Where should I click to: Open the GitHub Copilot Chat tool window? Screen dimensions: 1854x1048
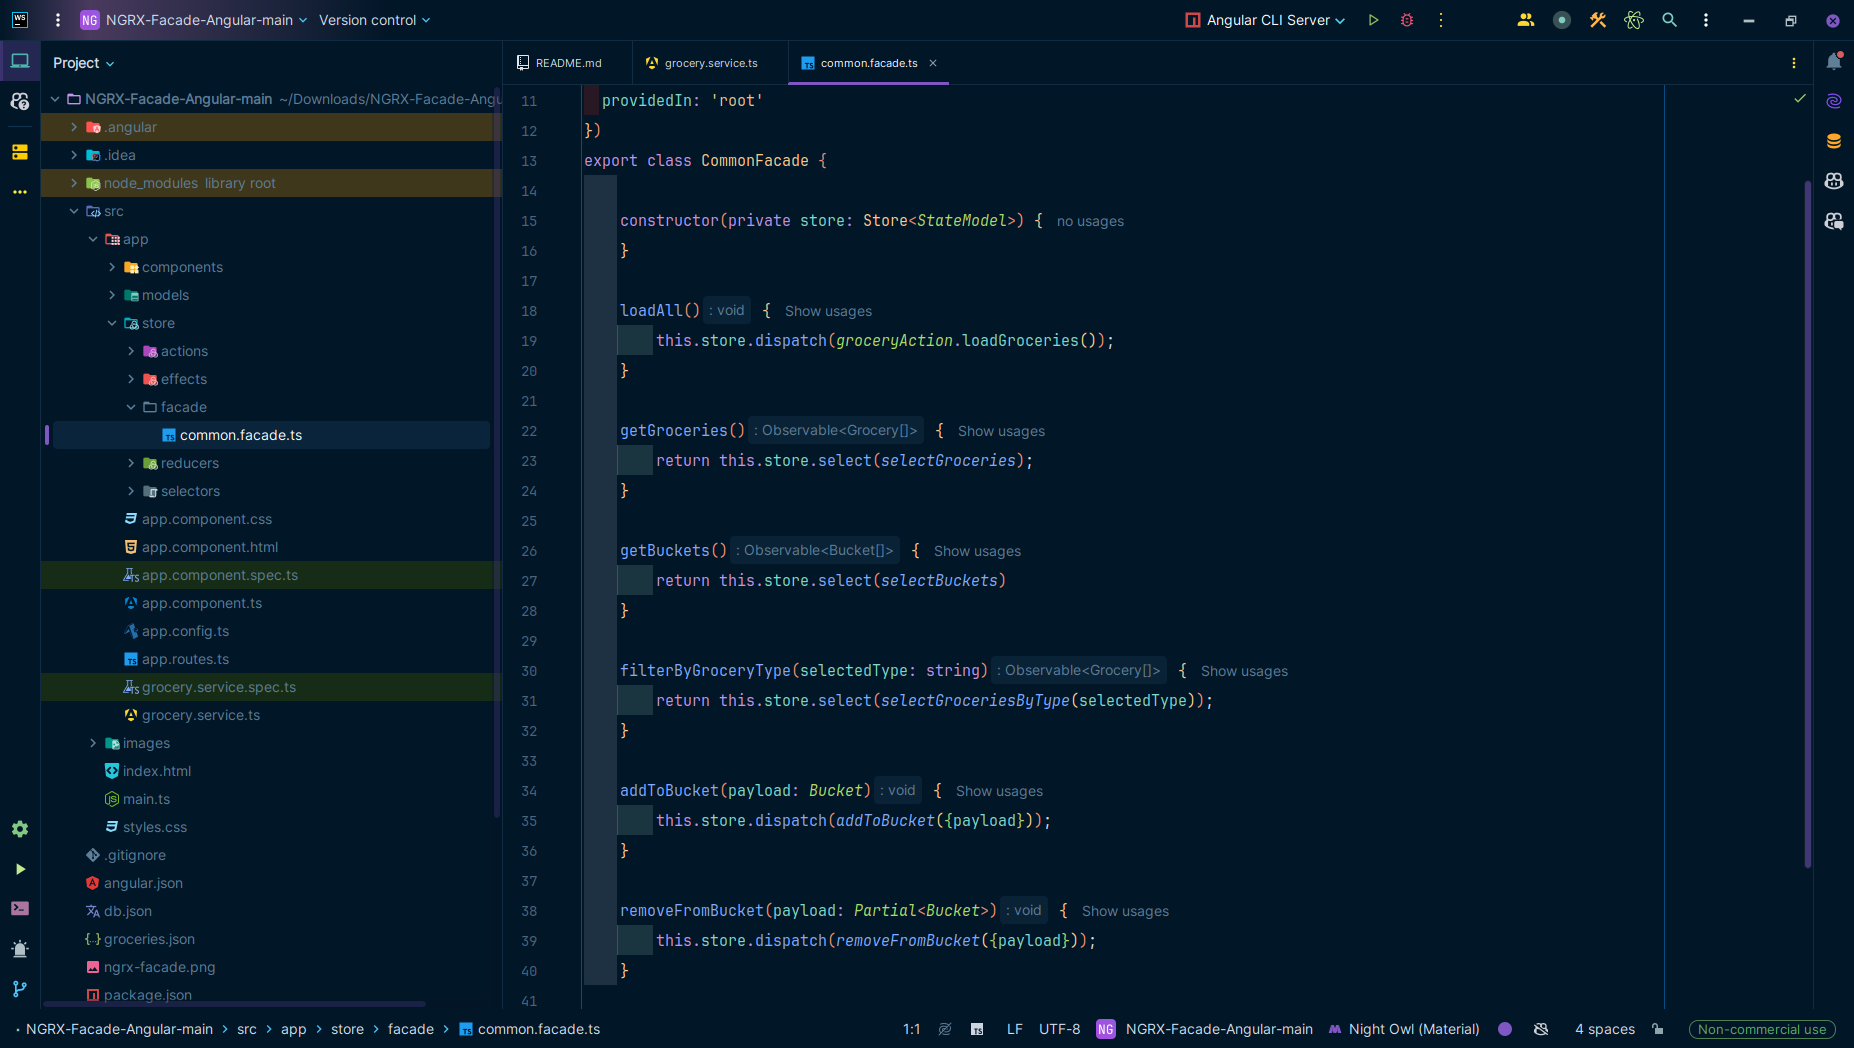1834,221
